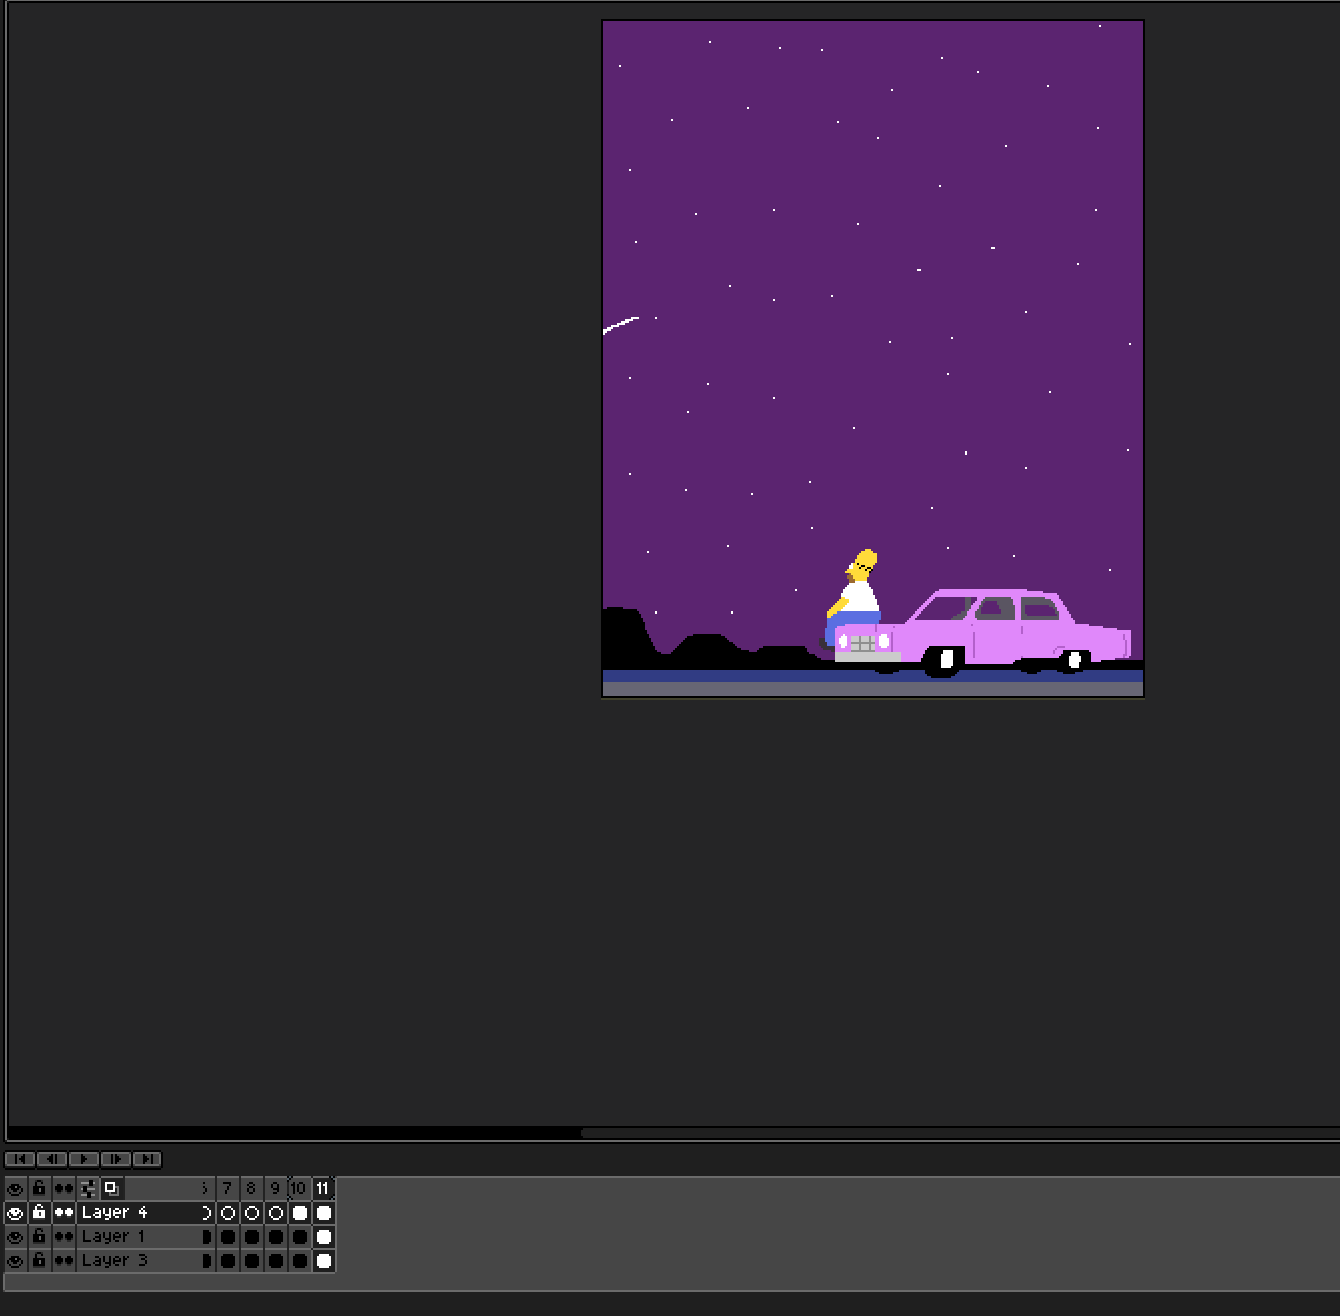
Task: Select Layer 3 cel at frame 9
Action: [276, 1260]
